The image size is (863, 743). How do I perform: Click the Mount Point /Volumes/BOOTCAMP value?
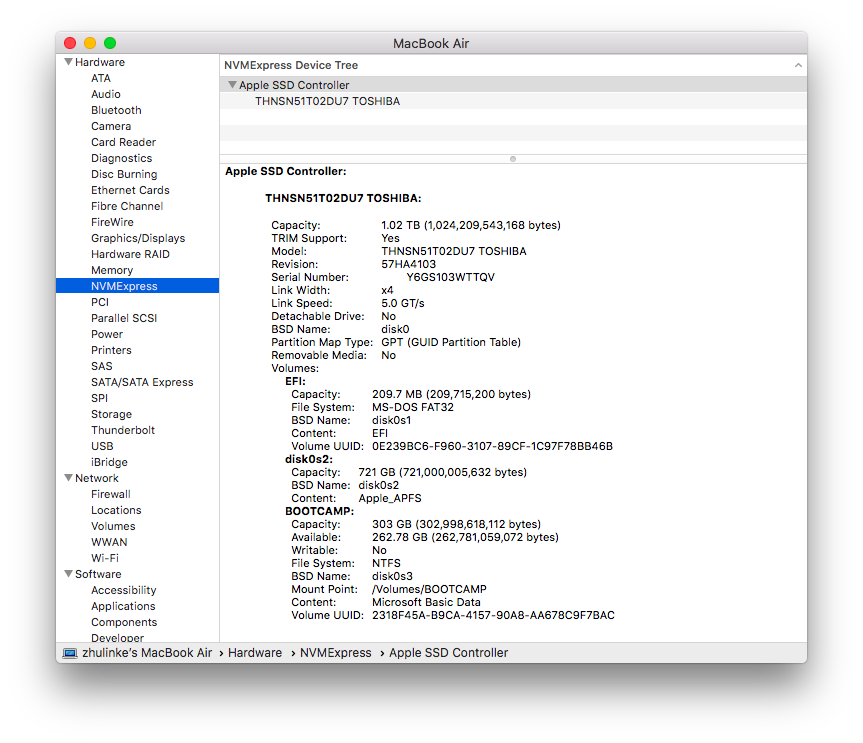(x=429, y=589)
